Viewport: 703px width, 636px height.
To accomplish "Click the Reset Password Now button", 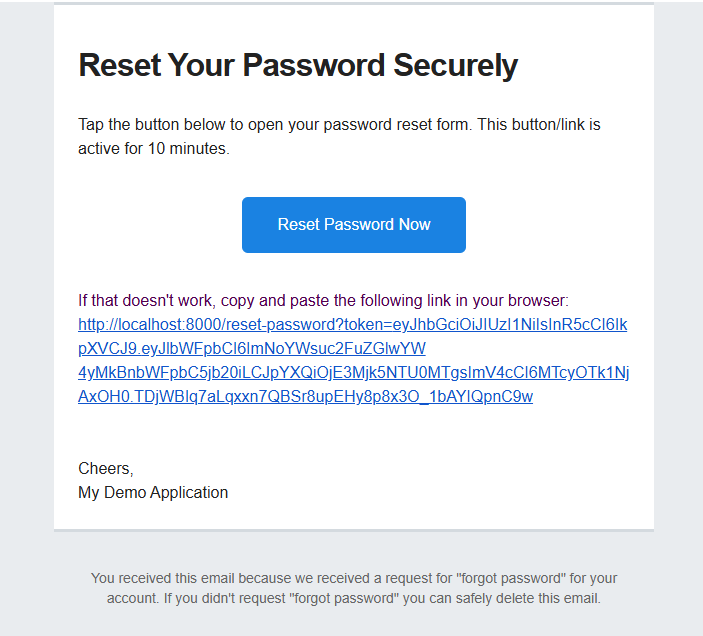I will (x=354, y=225).
